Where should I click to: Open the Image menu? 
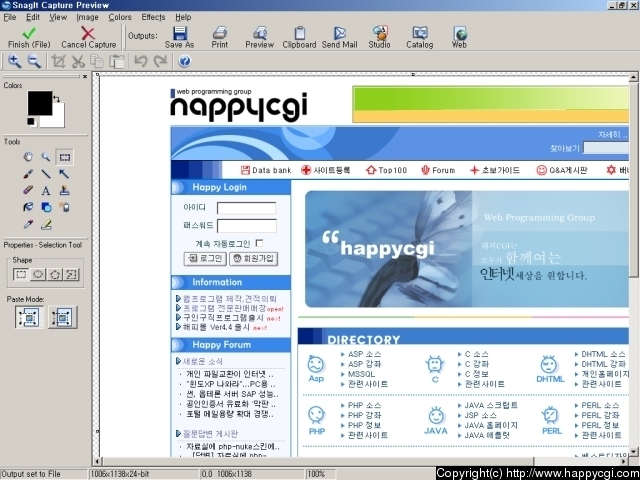pos(87,17)
